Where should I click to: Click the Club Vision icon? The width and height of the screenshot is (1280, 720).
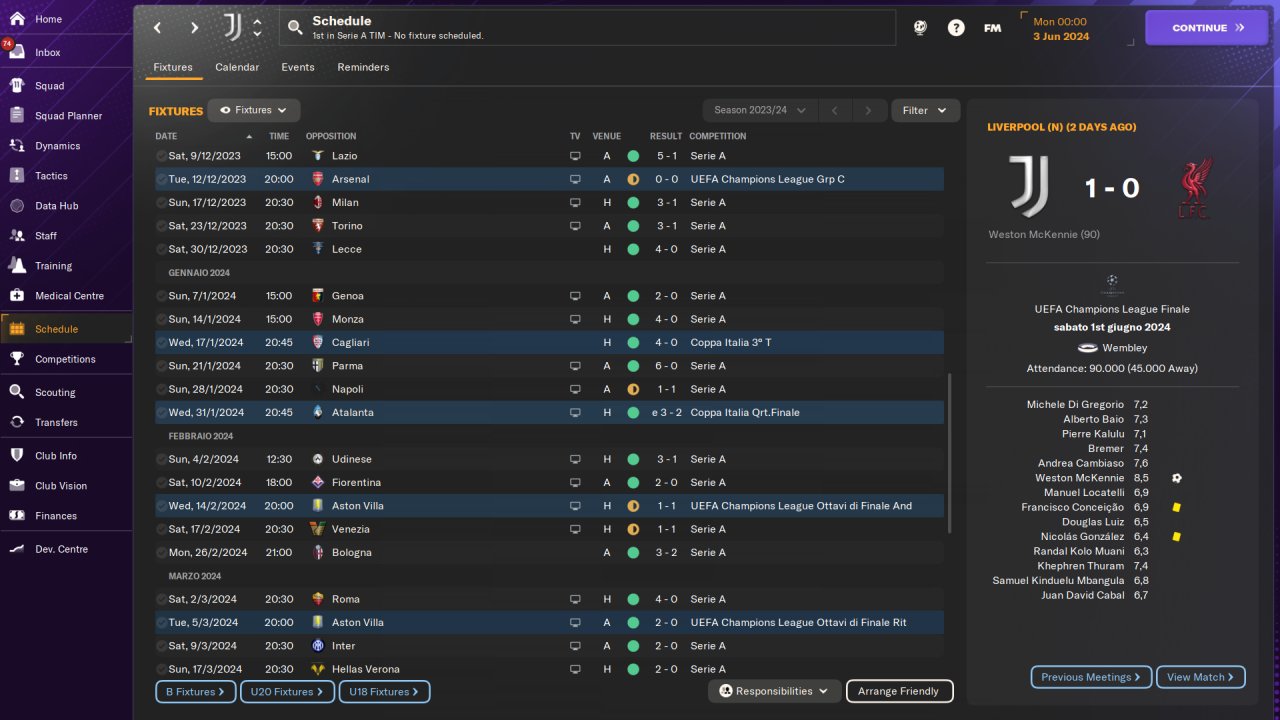16,486
